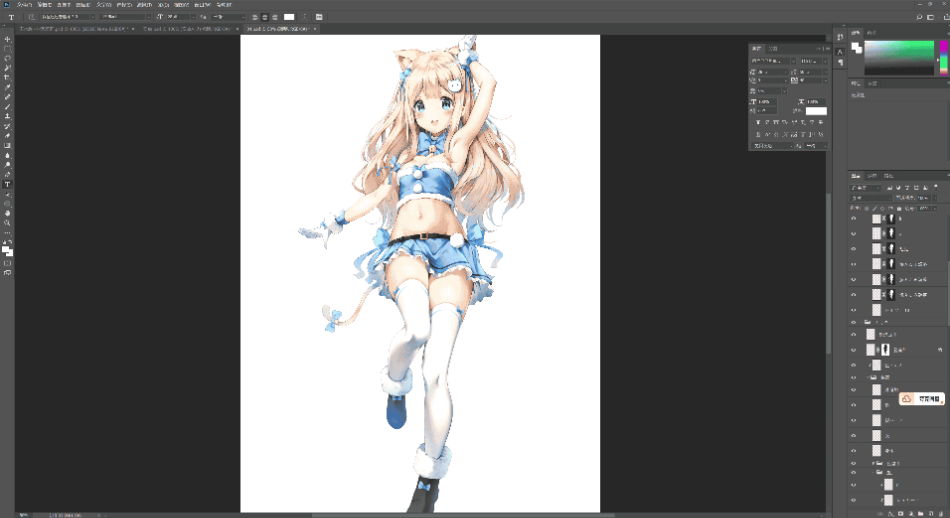Screen dimensions: 950x518
Task: Set right text alignment in options bar
Action: pyautogui.click(x=275, y=17)
